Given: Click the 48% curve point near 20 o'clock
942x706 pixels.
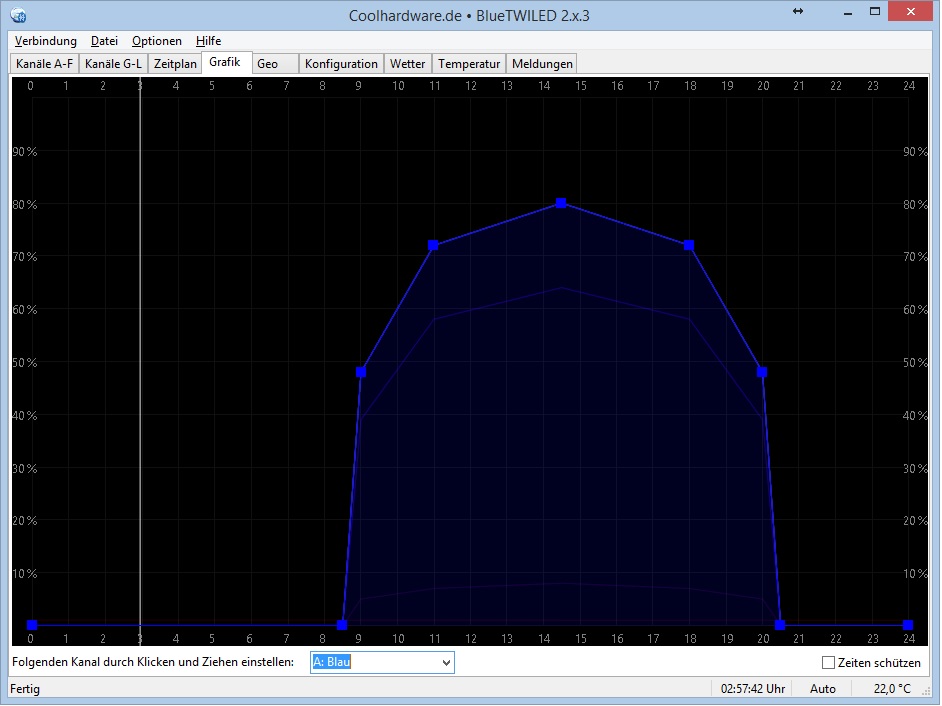Looking at the screenshot, I should (762, 372).
